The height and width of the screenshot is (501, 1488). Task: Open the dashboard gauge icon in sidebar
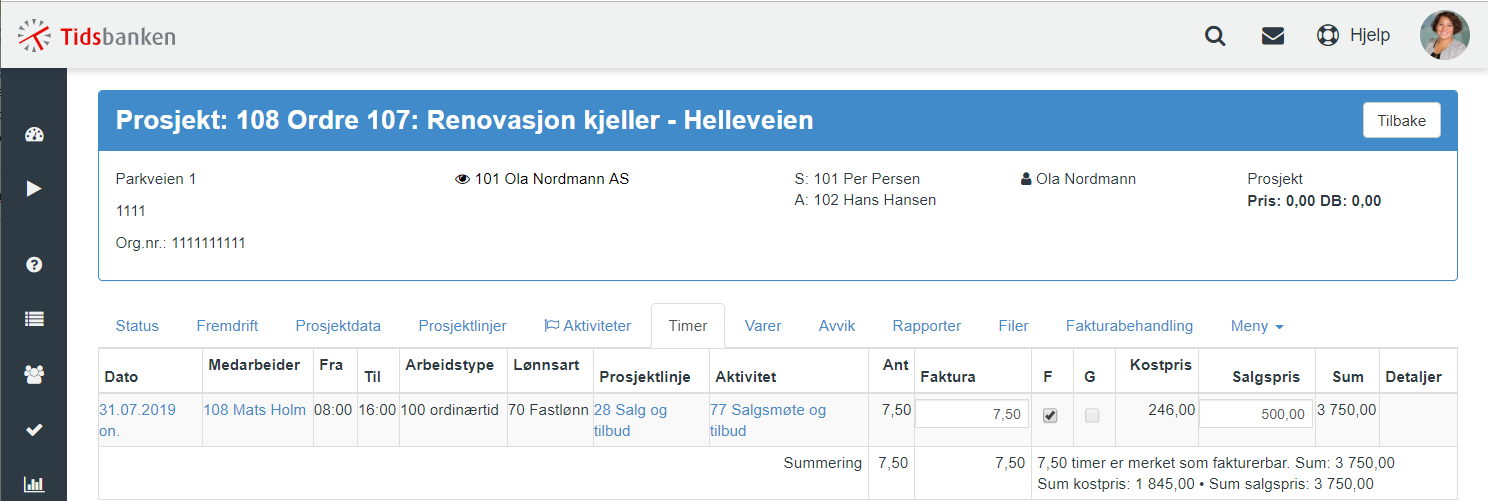(x=34, y=135)
